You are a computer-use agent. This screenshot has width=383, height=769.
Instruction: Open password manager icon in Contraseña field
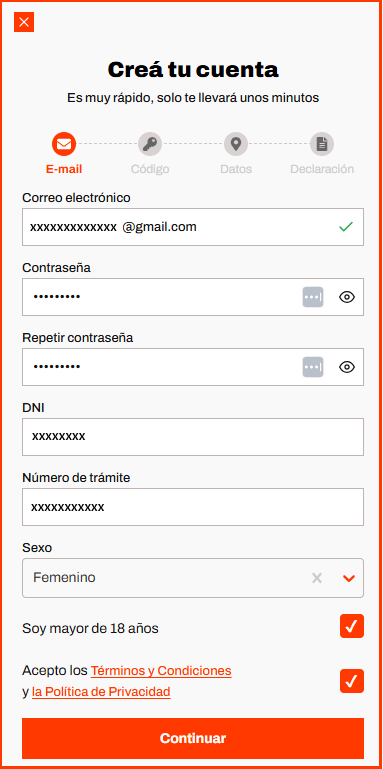pyautogui.click(x=313, y=297)
